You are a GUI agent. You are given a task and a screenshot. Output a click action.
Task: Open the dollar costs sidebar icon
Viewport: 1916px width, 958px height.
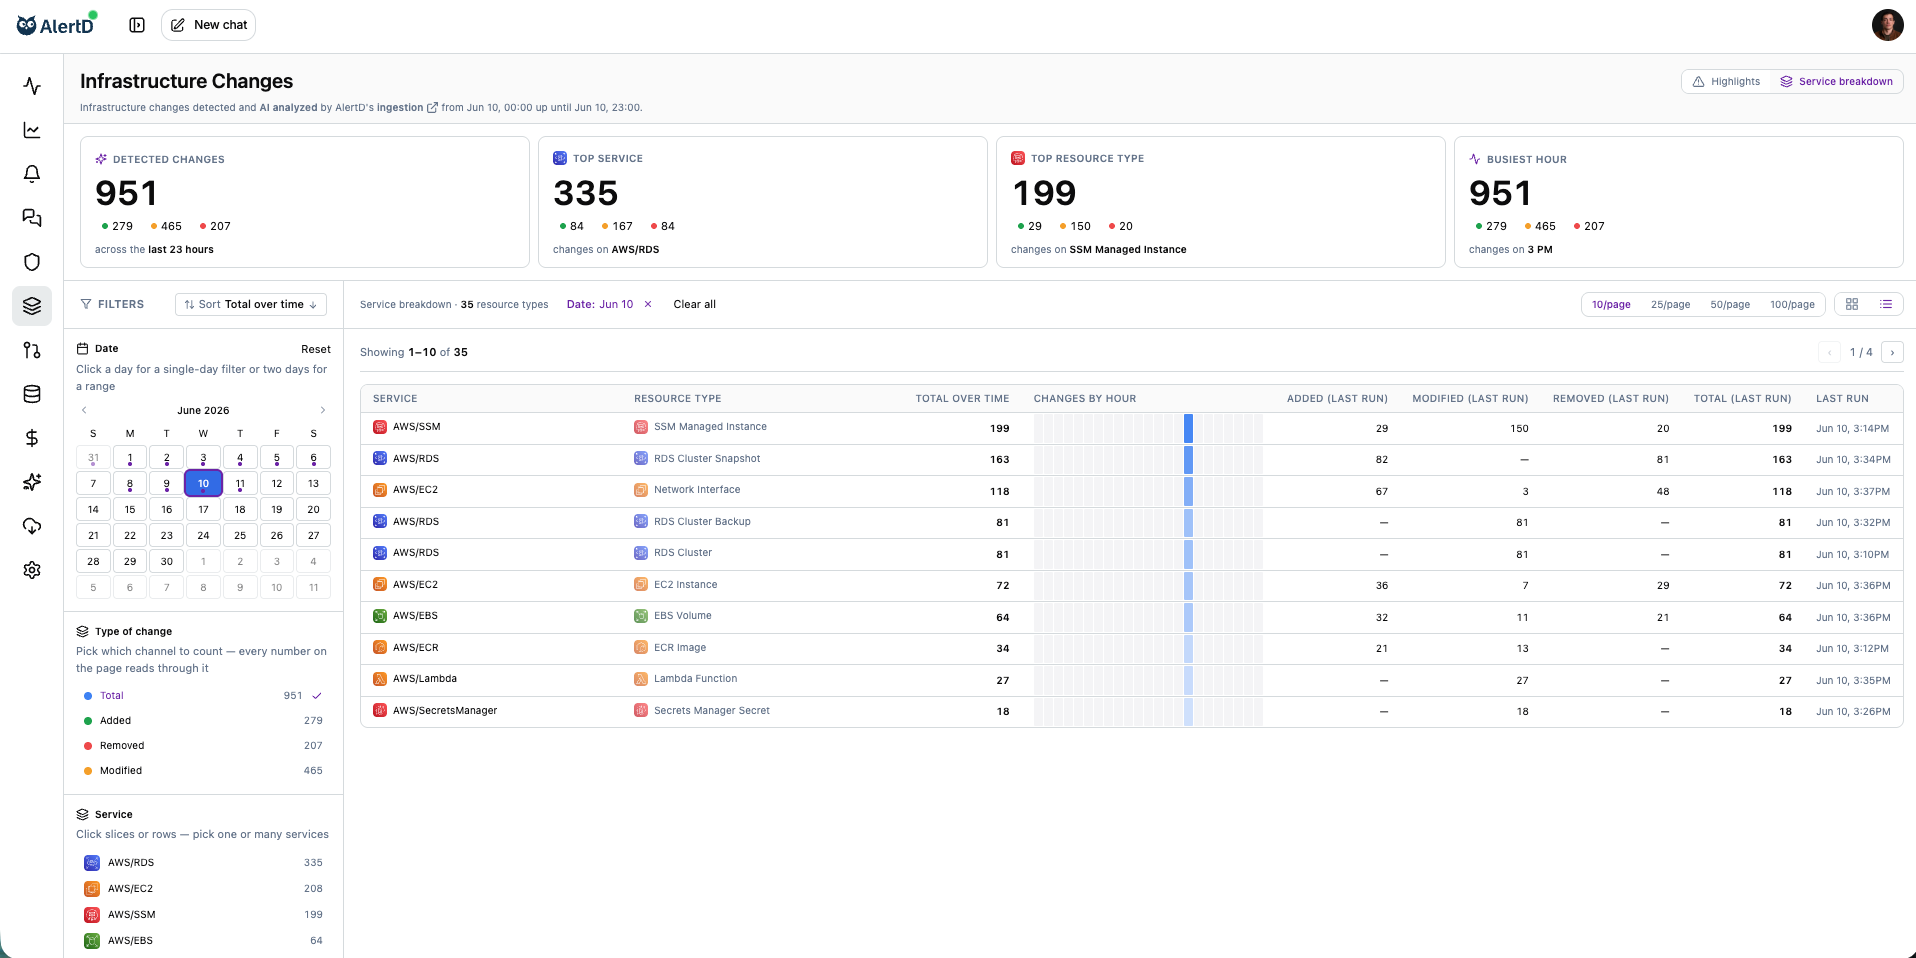coord(32,438)
